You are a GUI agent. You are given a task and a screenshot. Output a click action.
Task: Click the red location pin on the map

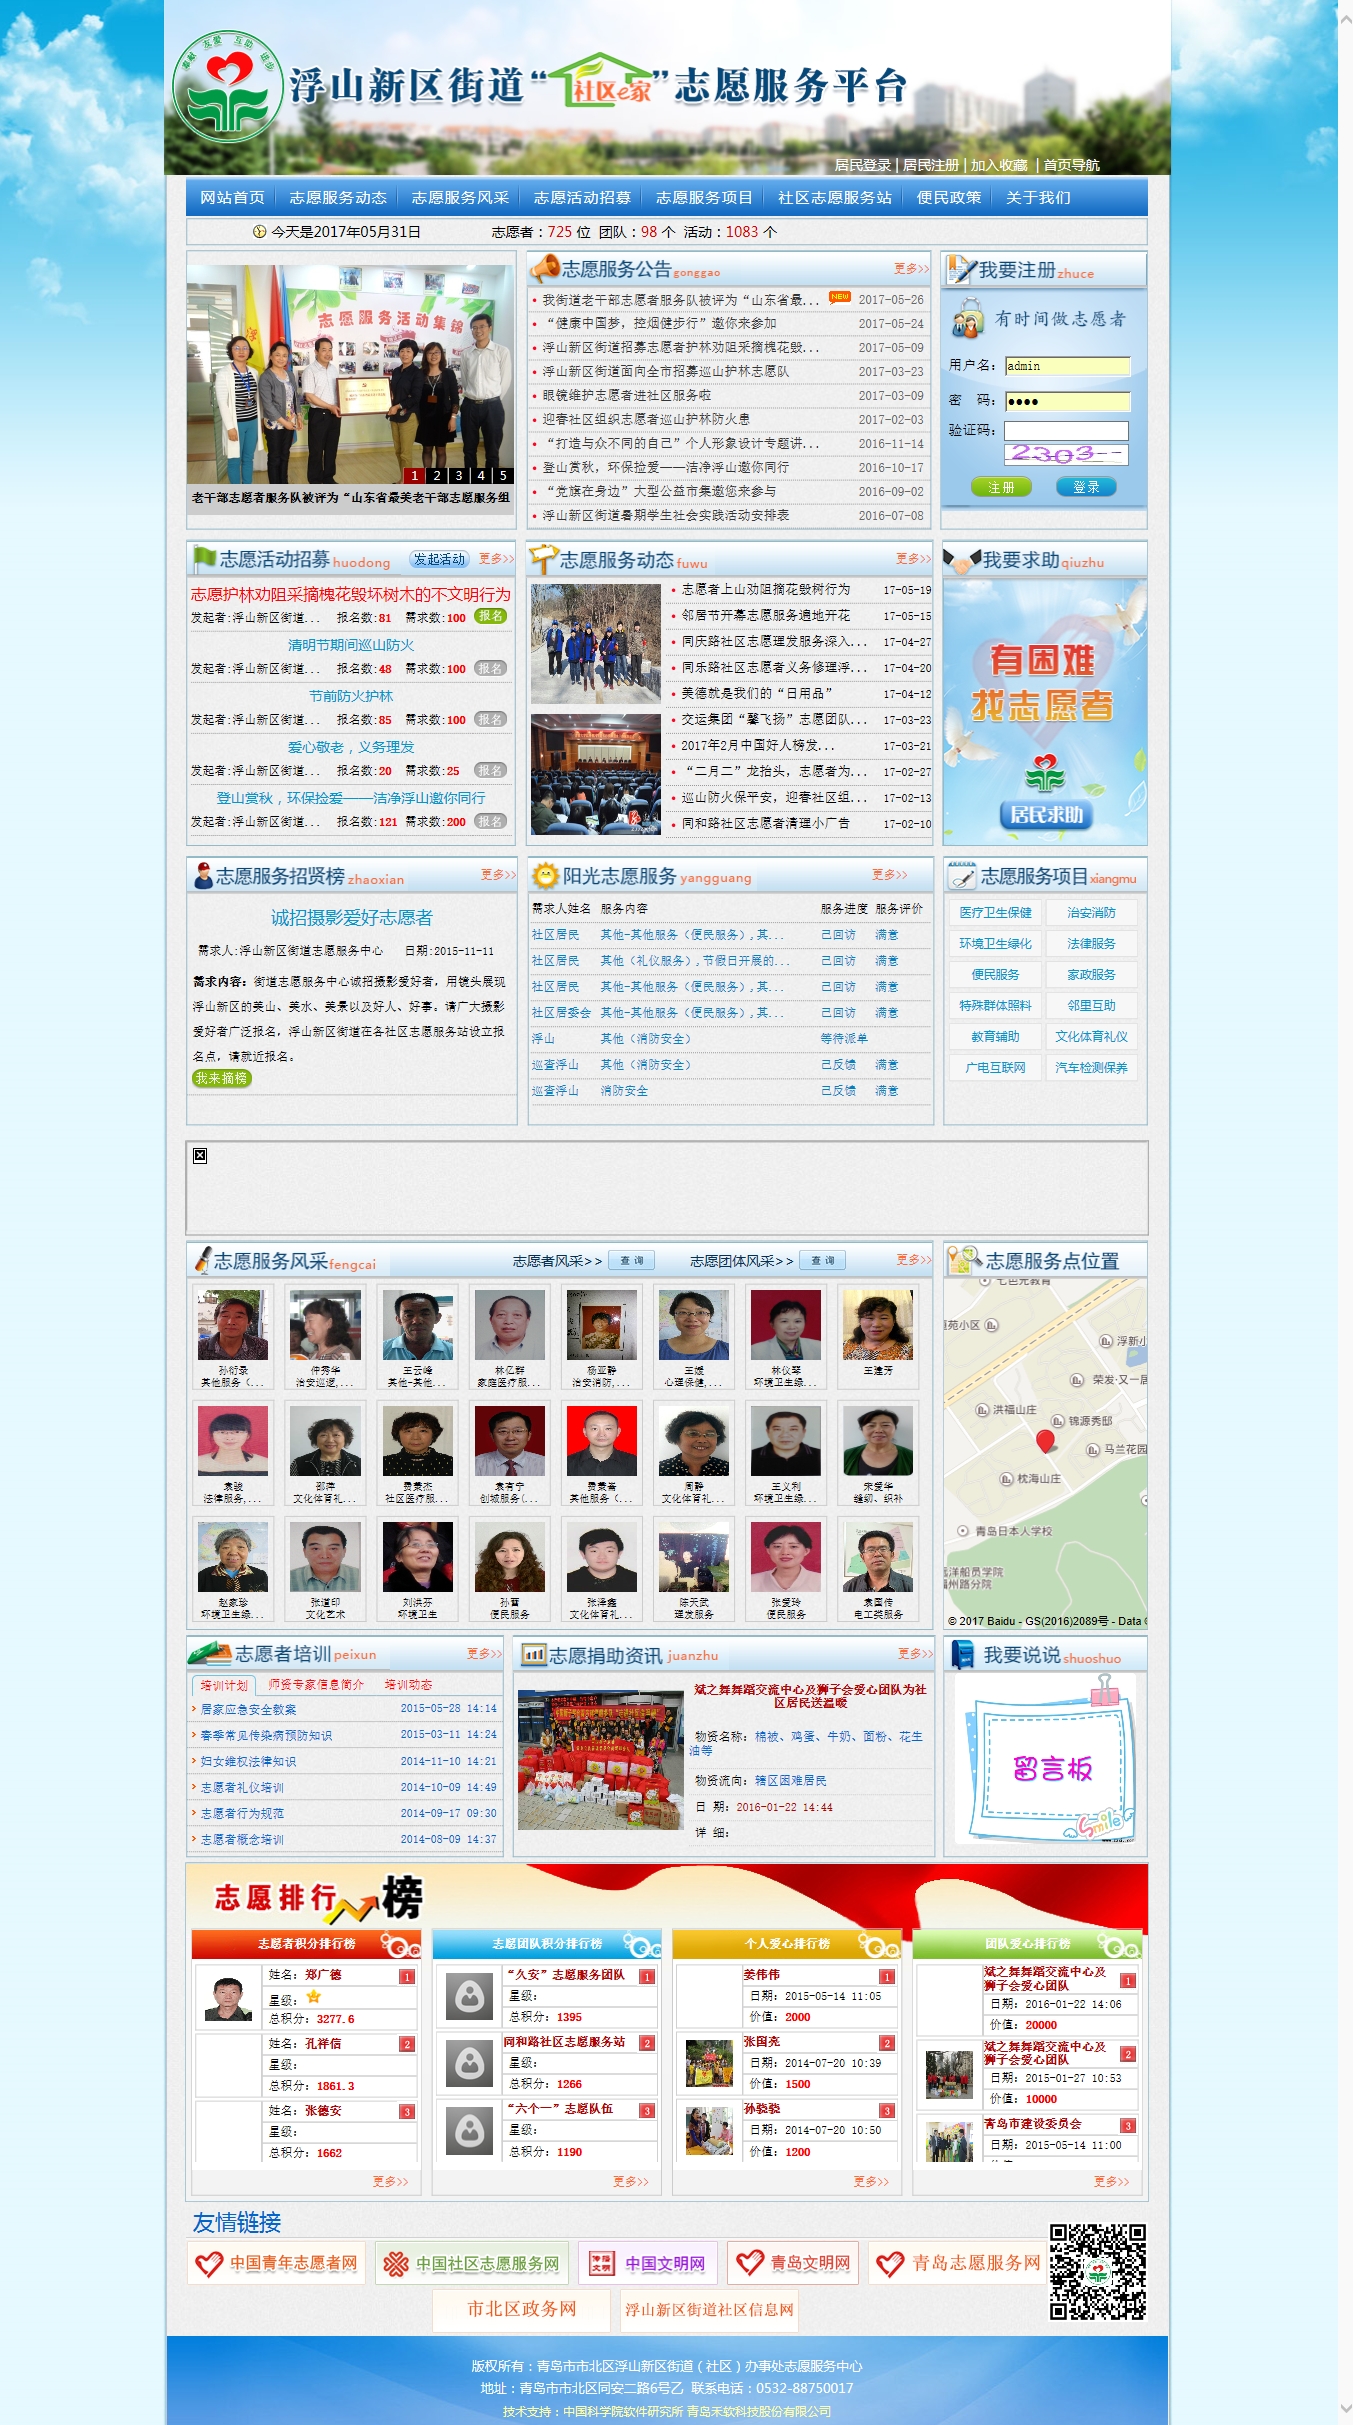click(x=1045, y=1440)
